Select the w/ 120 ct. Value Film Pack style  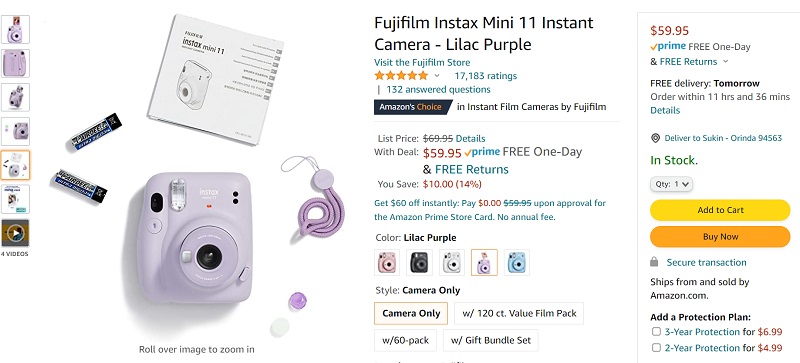(x=519, y=313)
